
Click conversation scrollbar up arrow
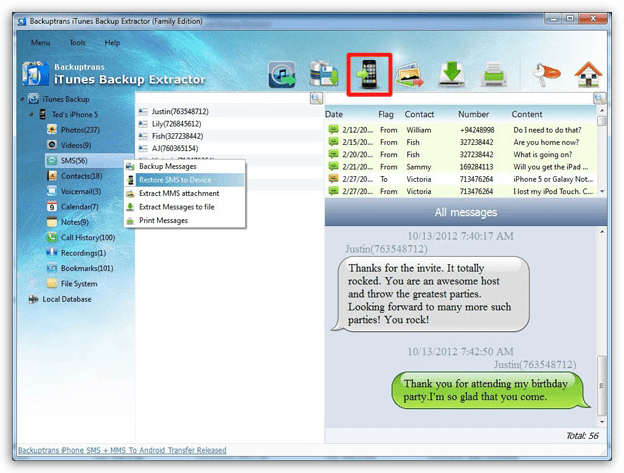(602, 232)
